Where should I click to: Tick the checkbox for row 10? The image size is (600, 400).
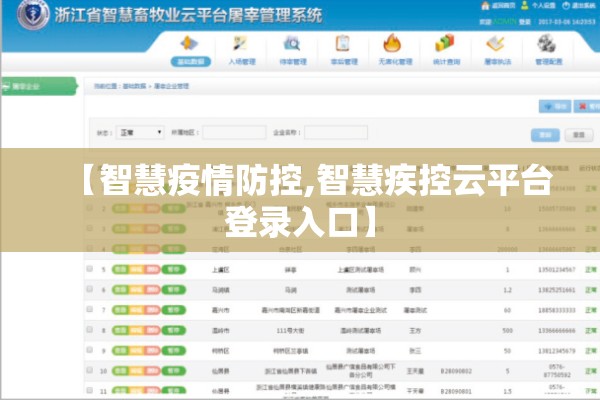90,370
